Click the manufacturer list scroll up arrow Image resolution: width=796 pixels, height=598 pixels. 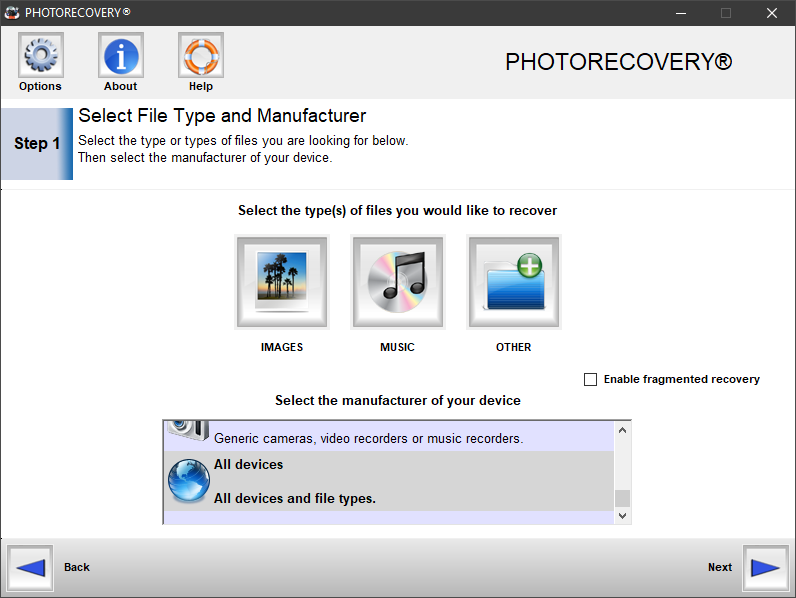click(622, 430)
